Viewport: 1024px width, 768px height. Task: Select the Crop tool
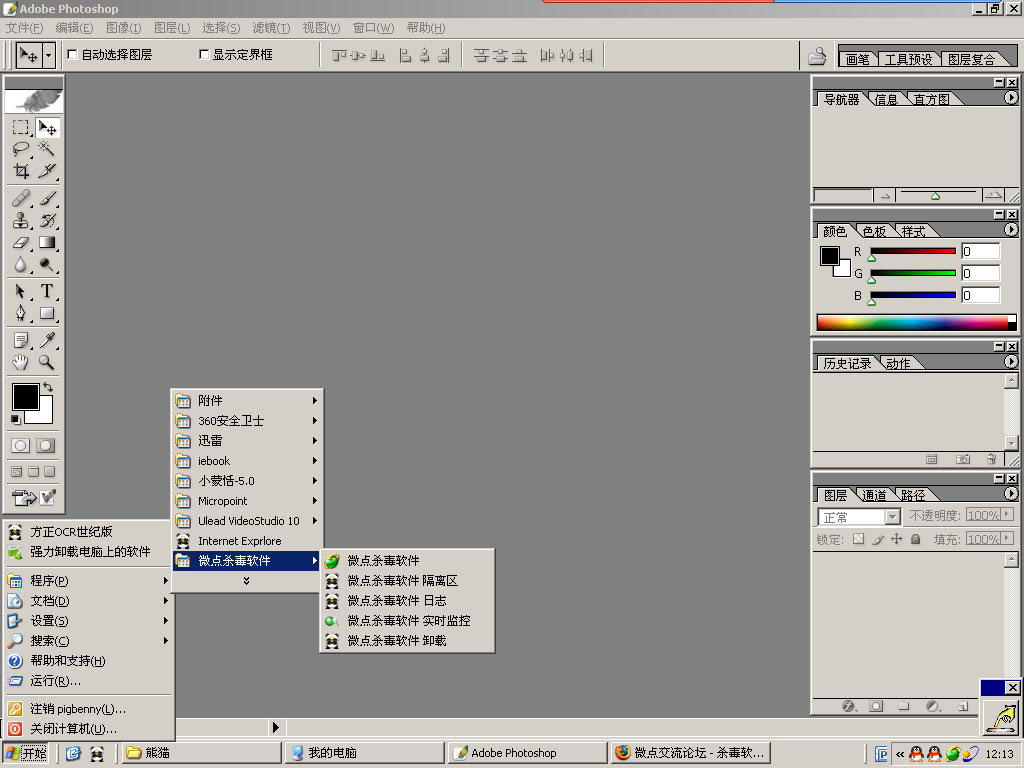click(21, 171)
